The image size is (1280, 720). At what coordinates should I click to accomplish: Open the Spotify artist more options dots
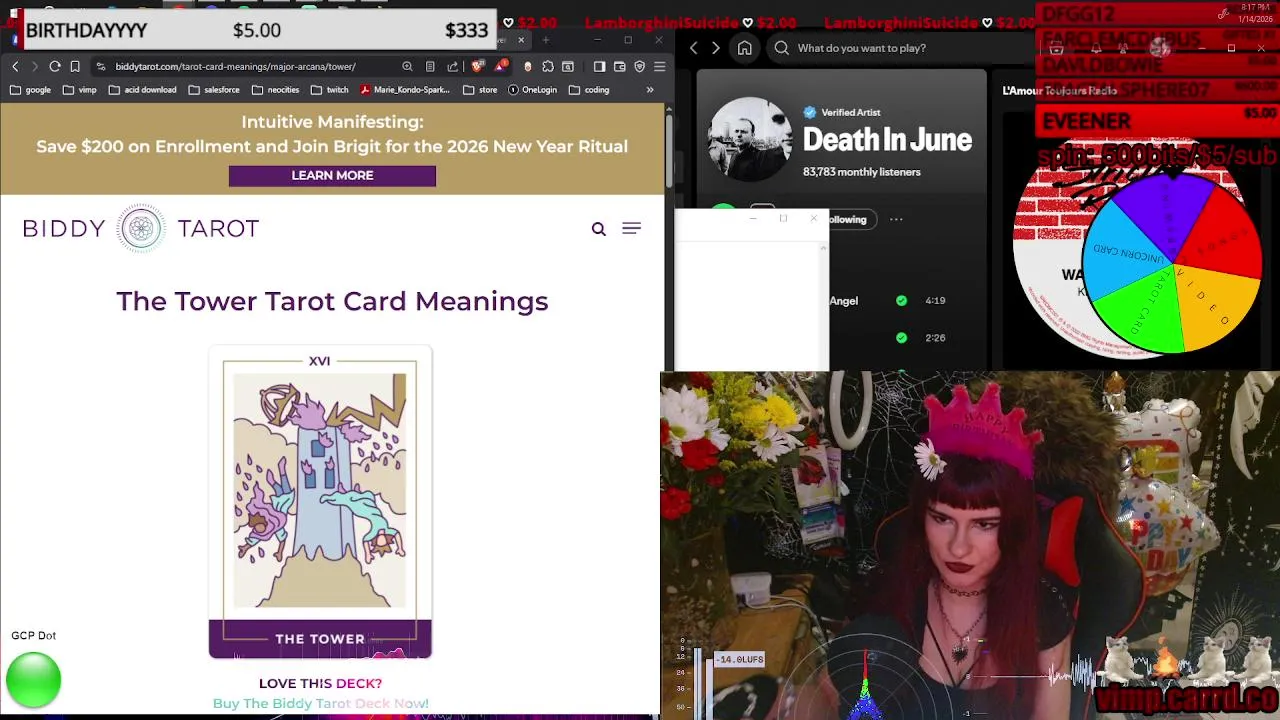tap(896, 219)
